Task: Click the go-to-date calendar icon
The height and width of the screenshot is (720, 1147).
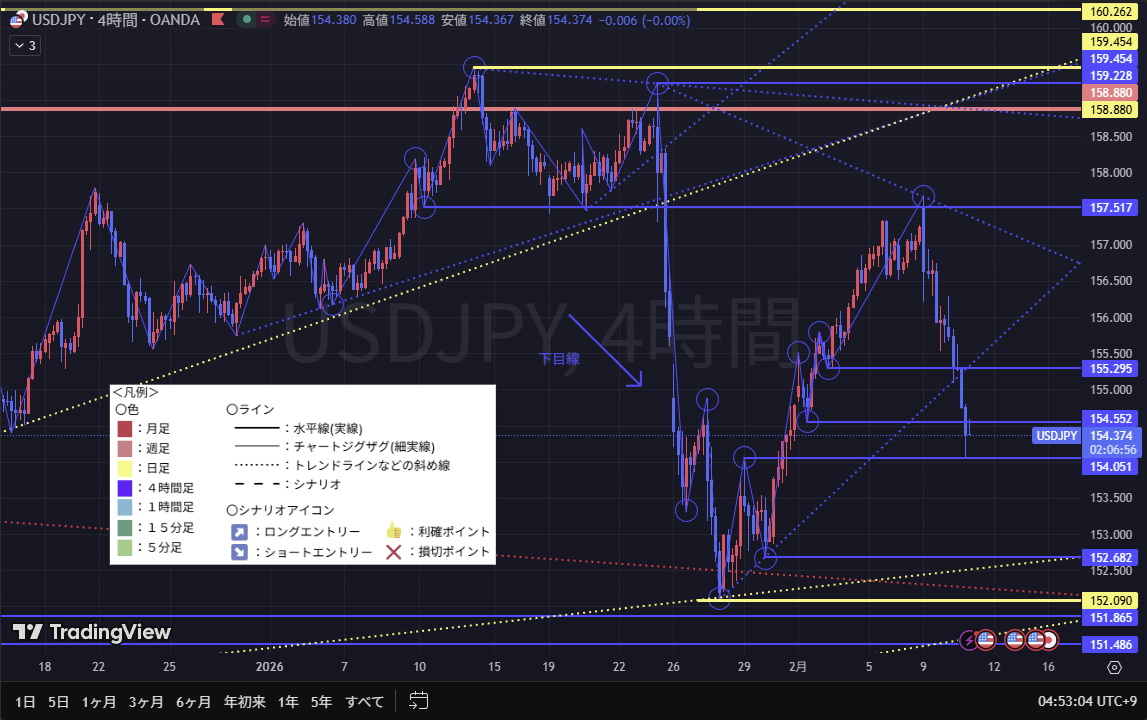Action: point(419,701)
